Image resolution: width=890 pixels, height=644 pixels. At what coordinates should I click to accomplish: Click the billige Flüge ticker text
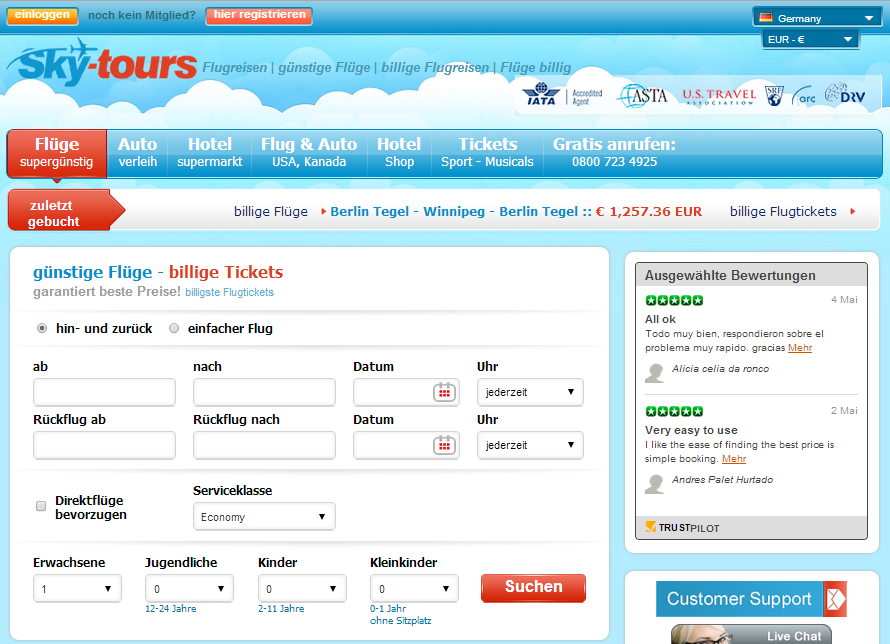[x=271, y=212]
